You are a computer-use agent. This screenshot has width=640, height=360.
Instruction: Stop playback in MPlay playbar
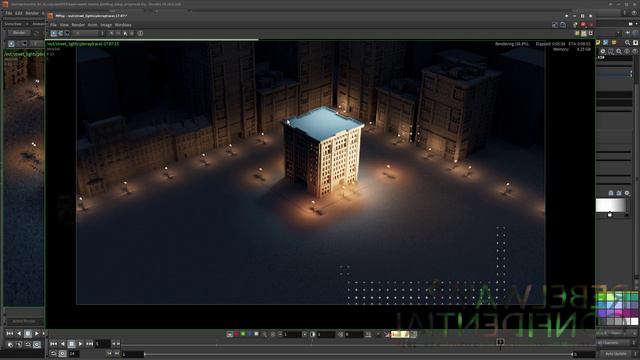[71, 344]
